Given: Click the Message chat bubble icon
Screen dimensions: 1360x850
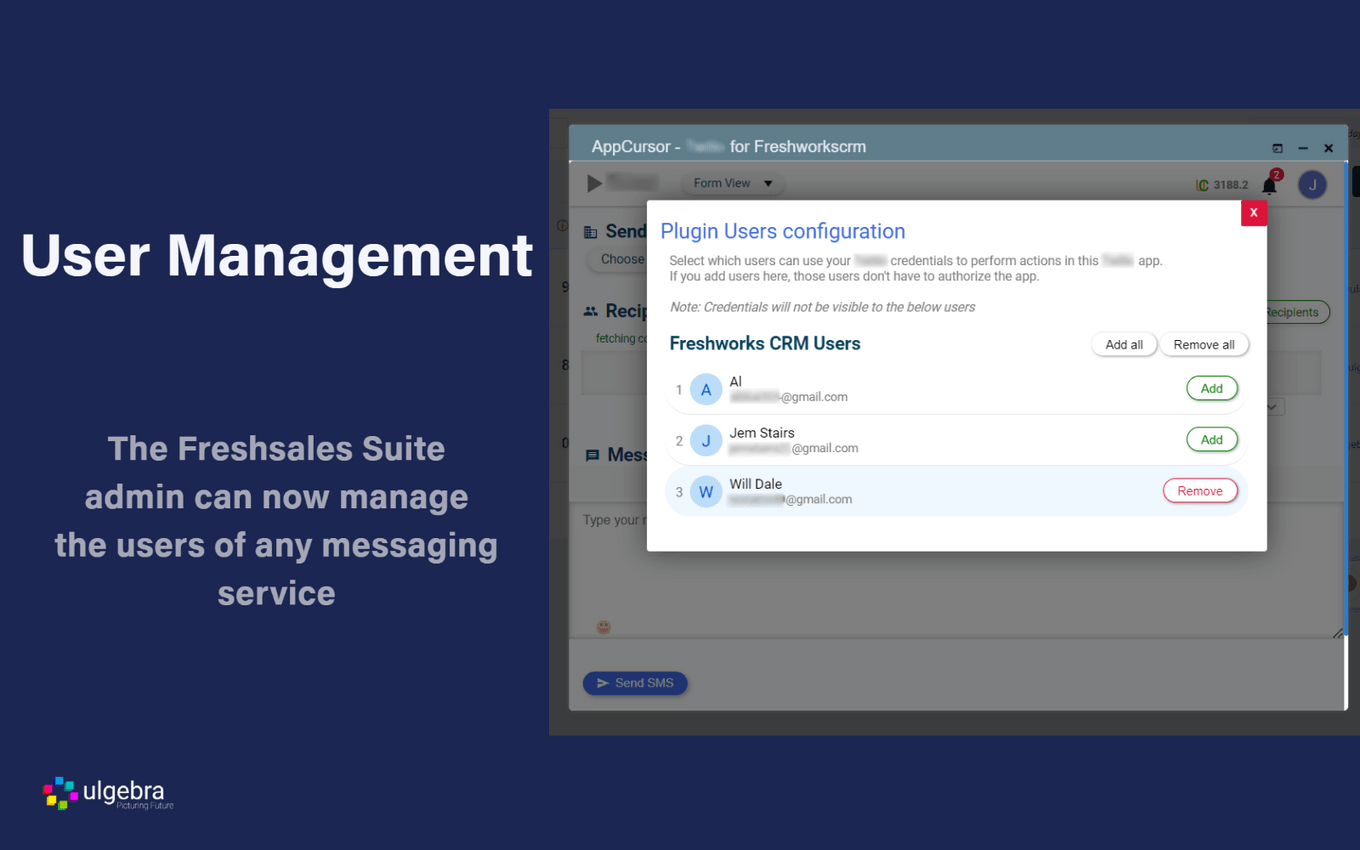Looking at the screenshot, I should click(590, 455).
